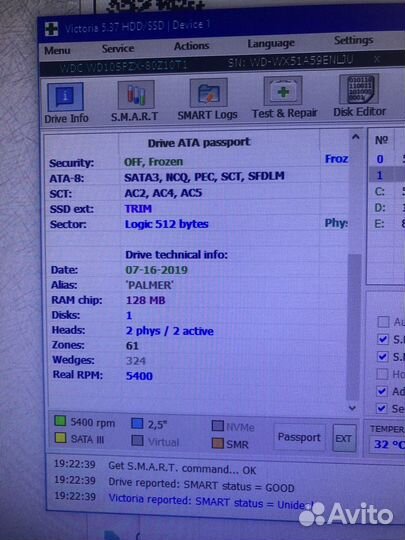Click the EXT button
This screenshot has height=540, width=405.
(344, 438)
